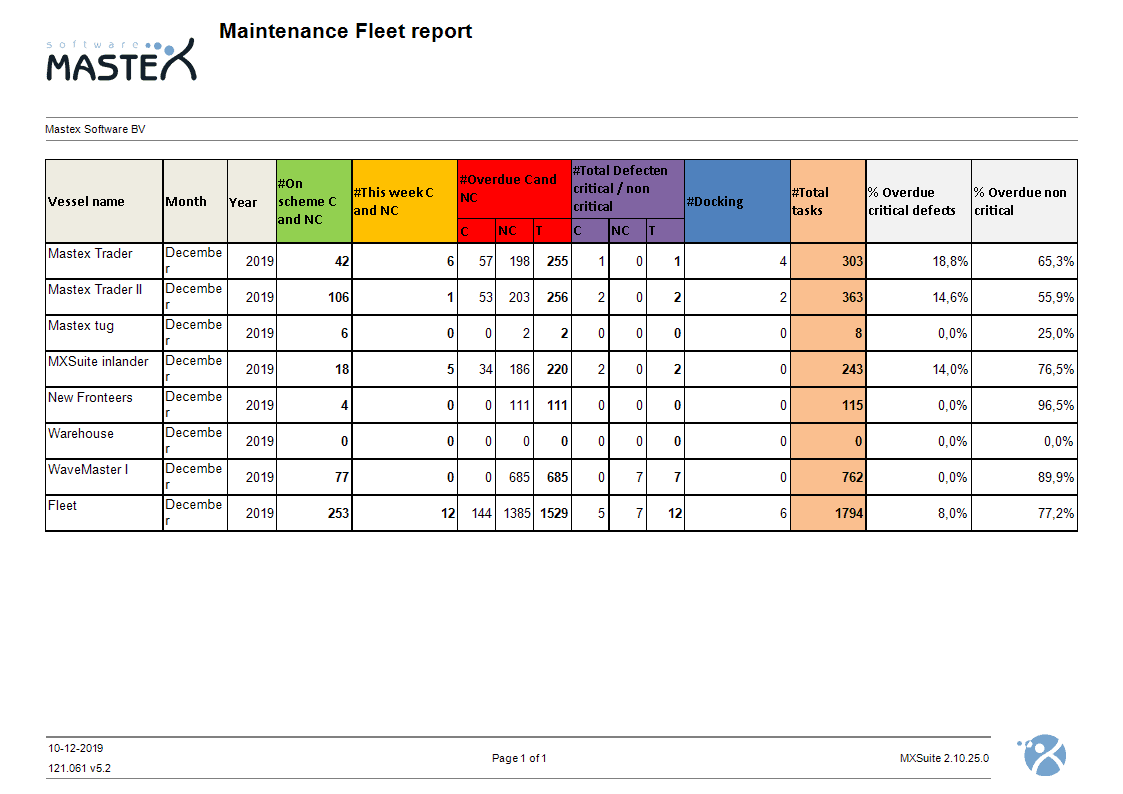Click the green '#On scheme C and NC' header
This screenshot has width=1123, height=794.
(313, 201)
